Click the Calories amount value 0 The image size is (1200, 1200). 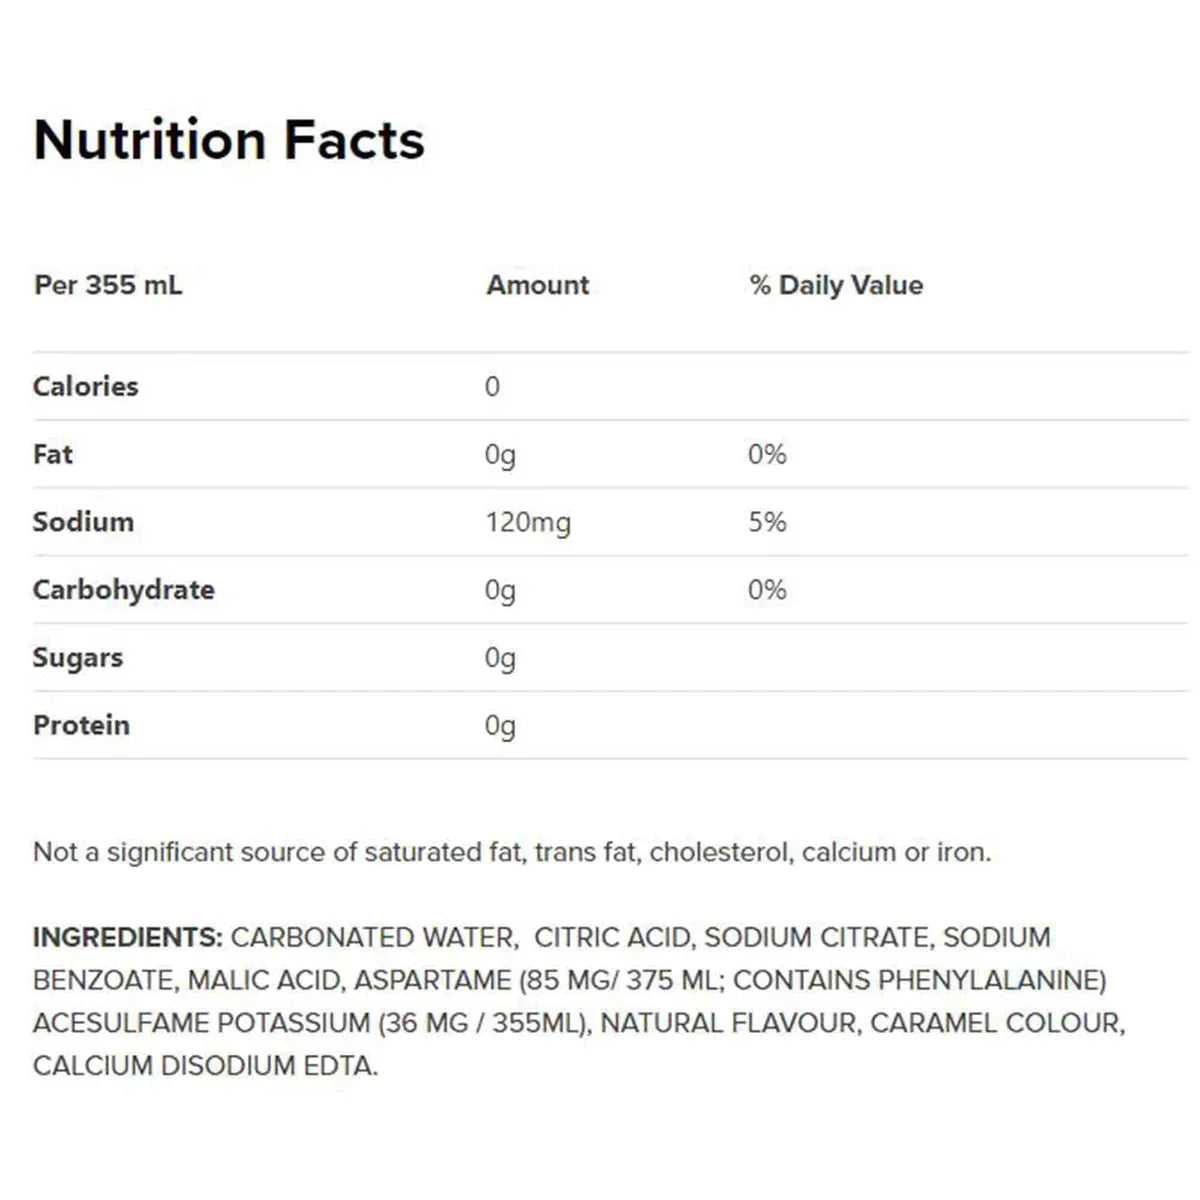click(492, 387)
